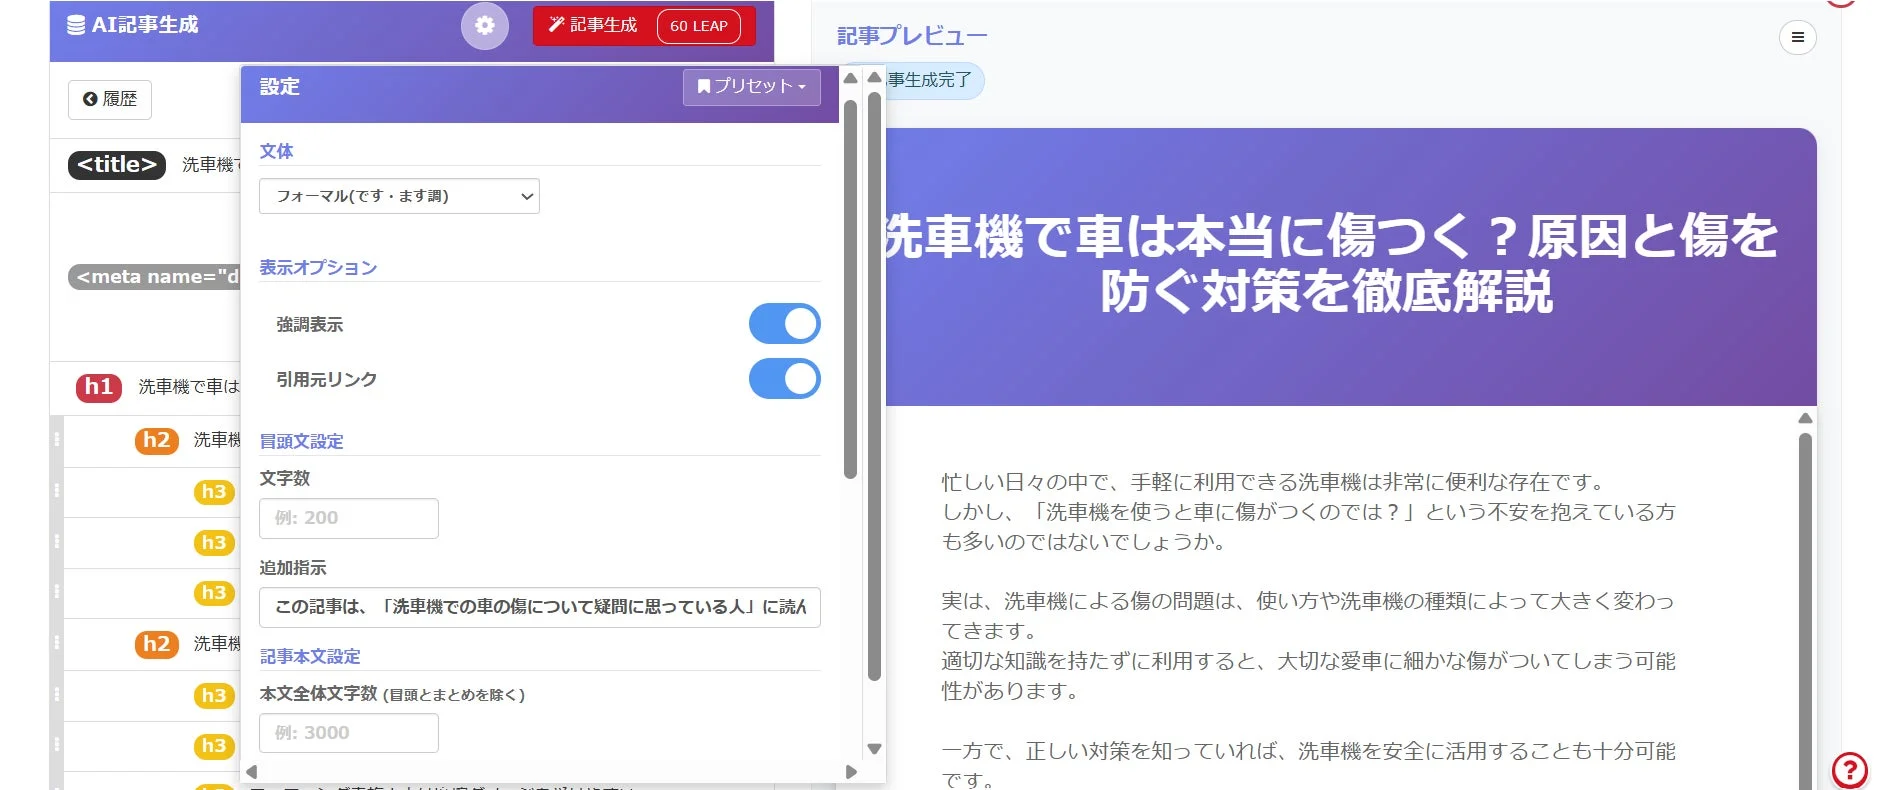Click the 冒頭文 文字数 input field
This screenshot has width=1888, height=790.
tap(349, 518)
